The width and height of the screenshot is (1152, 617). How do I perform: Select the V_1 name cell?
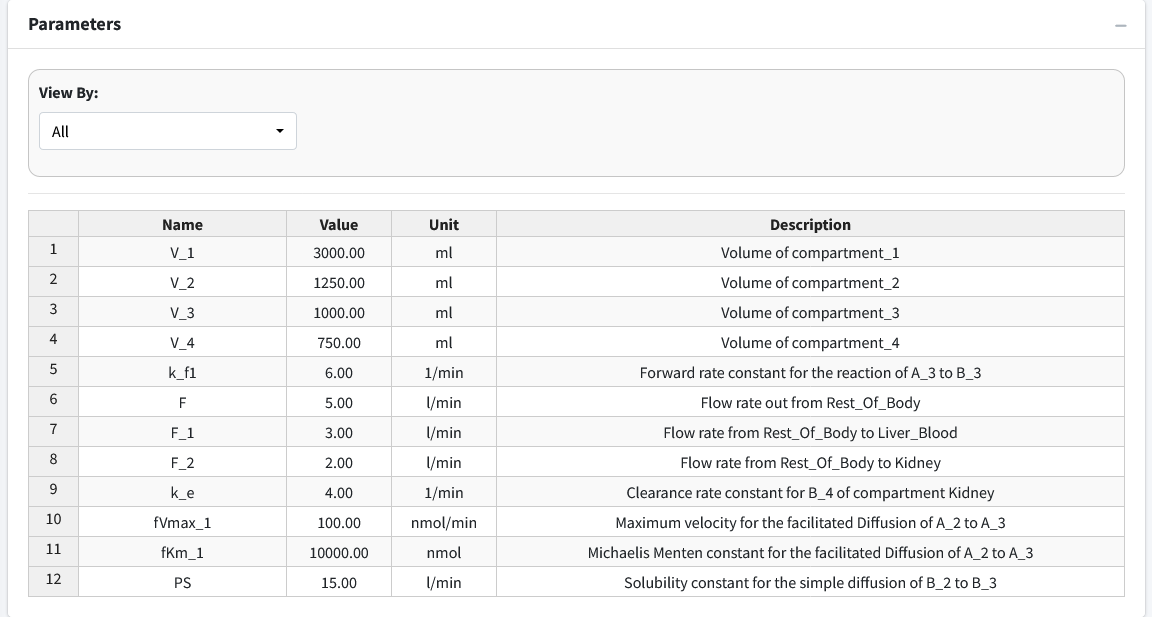pos(182,252)
